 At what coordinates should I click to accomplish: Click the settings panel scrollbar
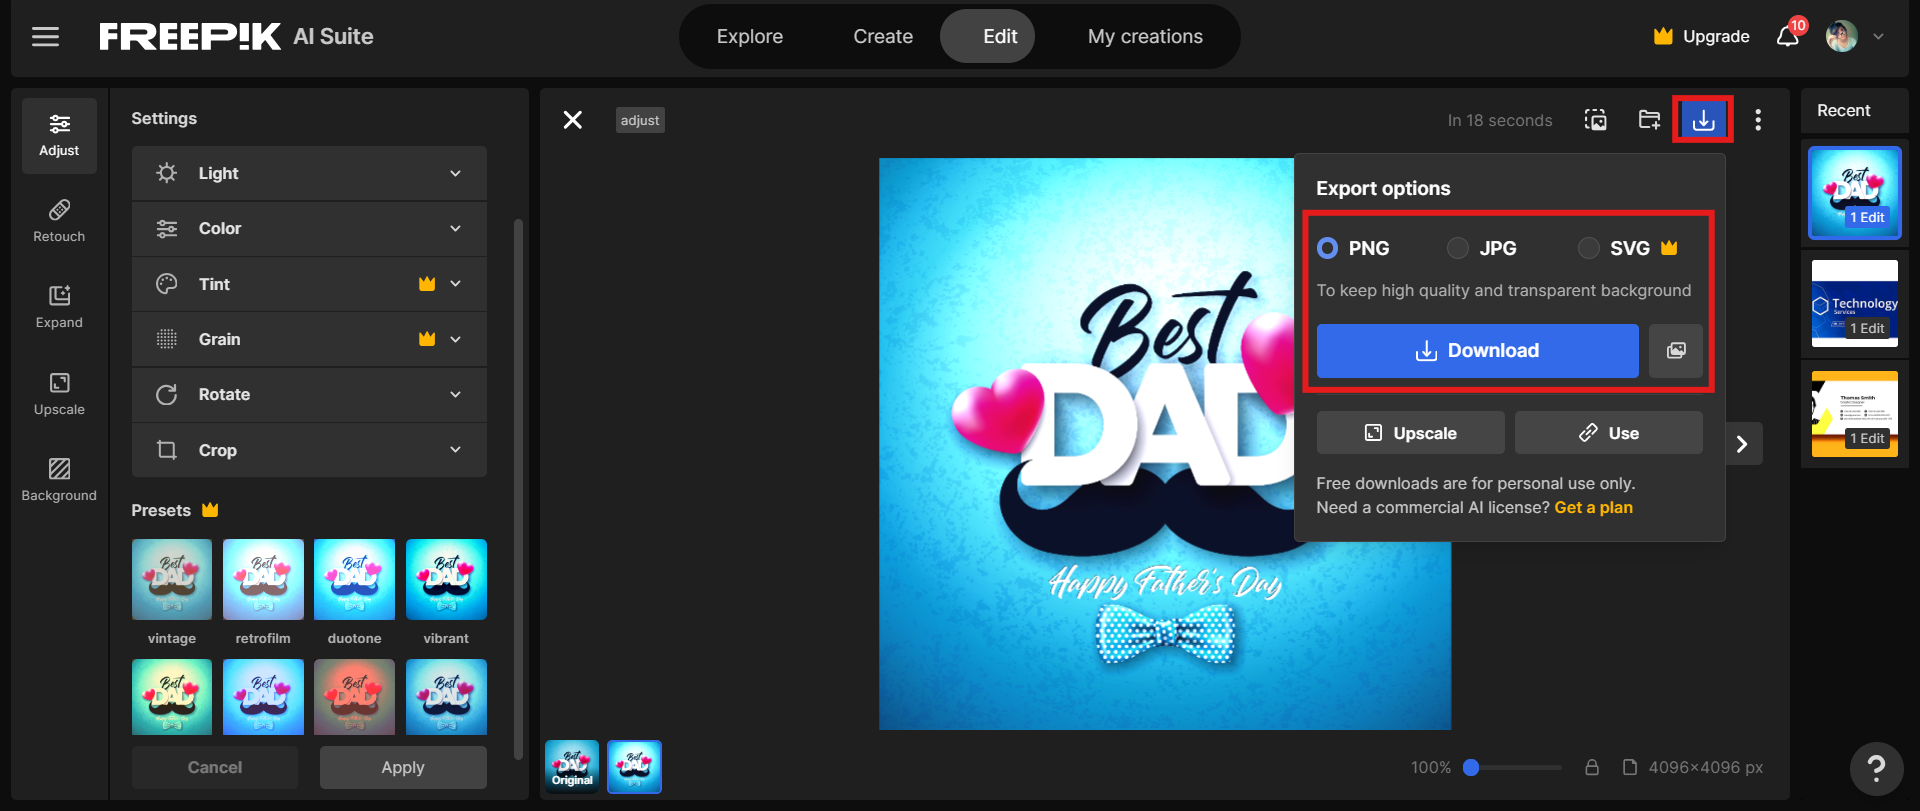(x=518, y=490)
